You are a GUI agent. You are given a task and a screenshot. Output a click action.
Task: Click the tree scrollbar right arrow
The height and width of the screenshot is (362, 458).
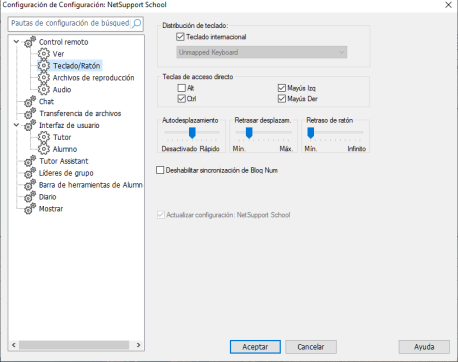pyautogui.click(x=138, y=345)
